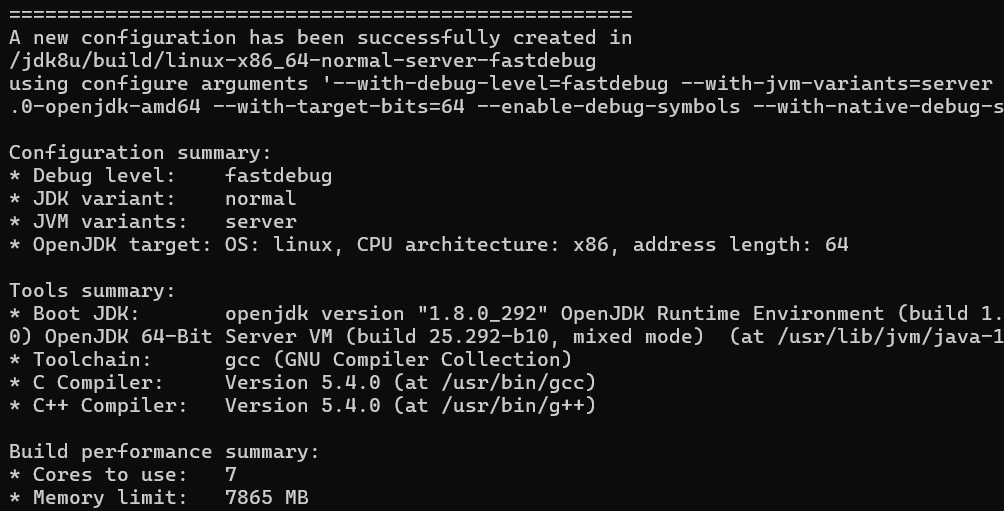Viewport: 1004px width, 511px height.
Task: Click the Toolchain value gcc (GNU Compiler Collection)
Action: (398, 359)
